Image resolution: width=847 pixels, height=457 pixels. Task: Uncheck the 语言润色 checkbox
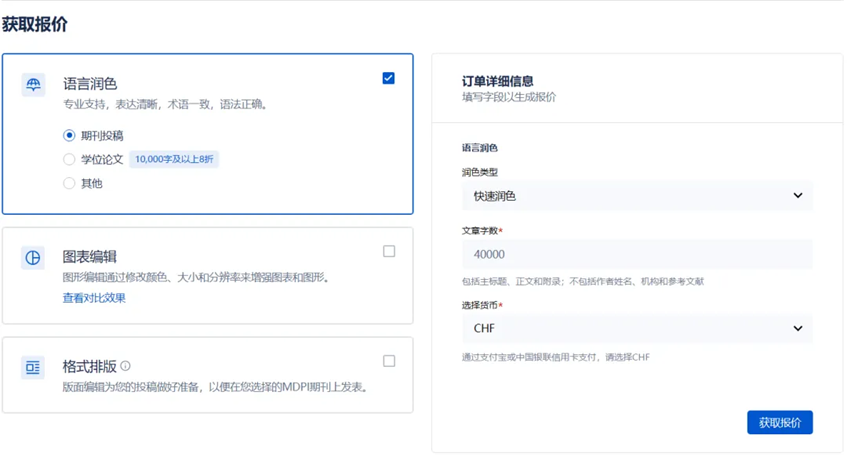pos(388,78)
